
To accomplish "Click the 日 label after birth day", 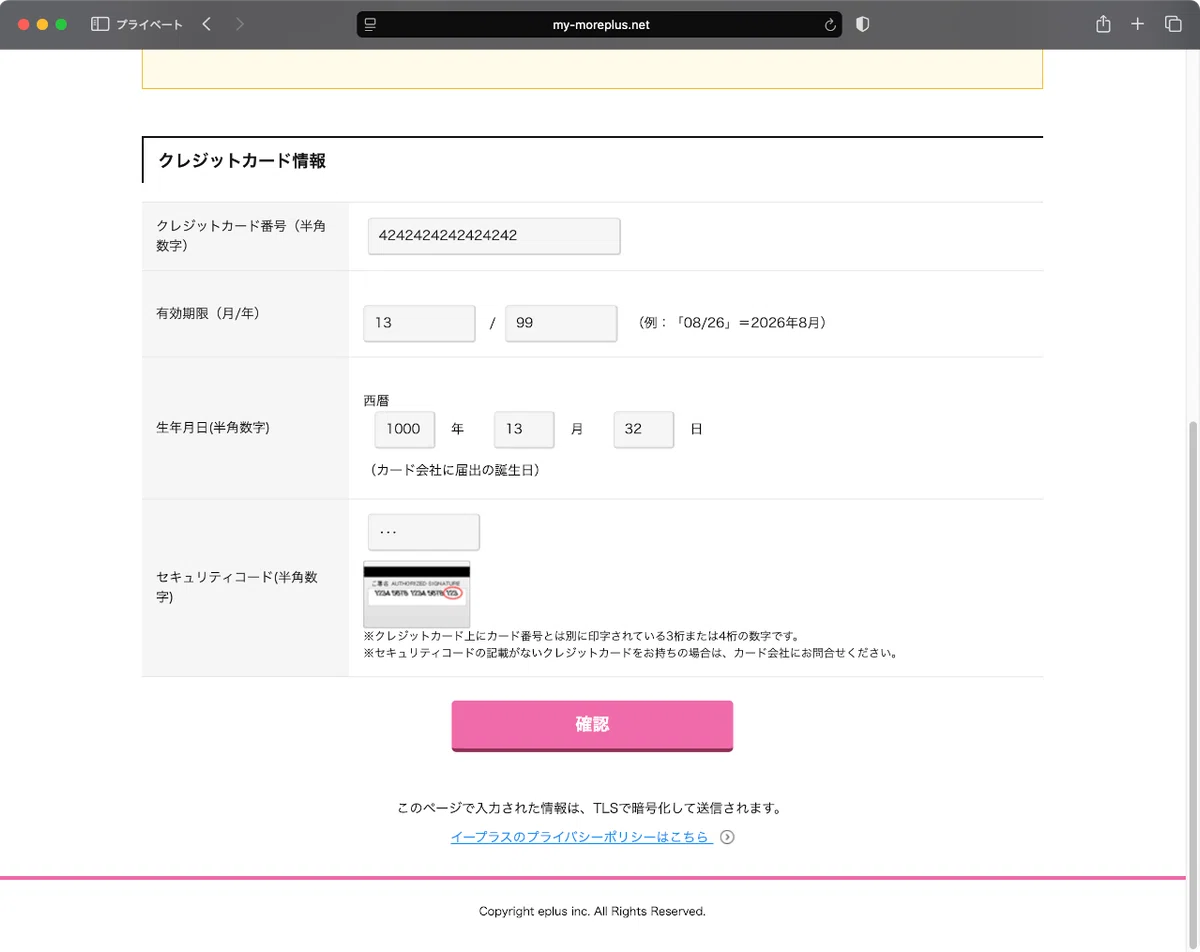I will 697,429.
